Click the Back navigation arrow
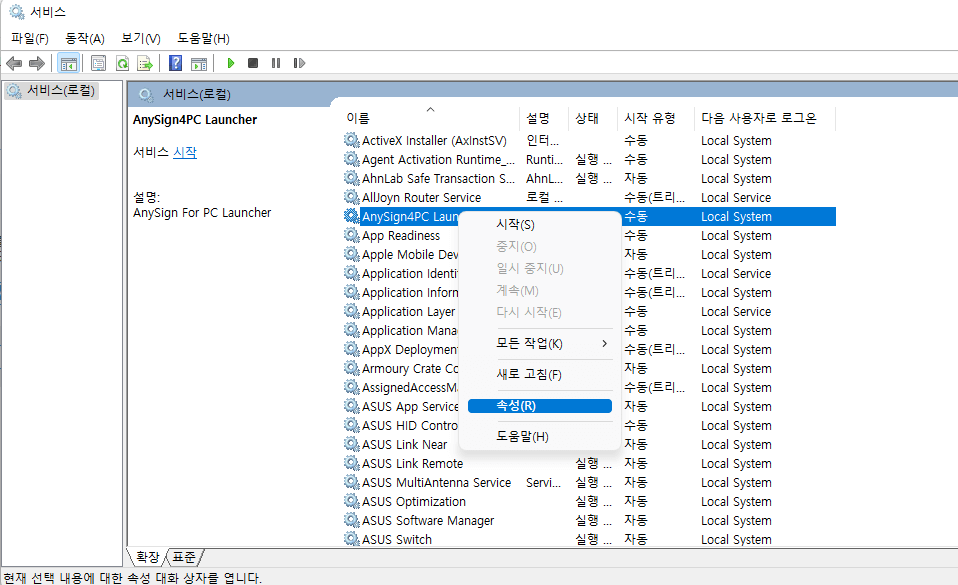The image size is (958, 585). 13,63
